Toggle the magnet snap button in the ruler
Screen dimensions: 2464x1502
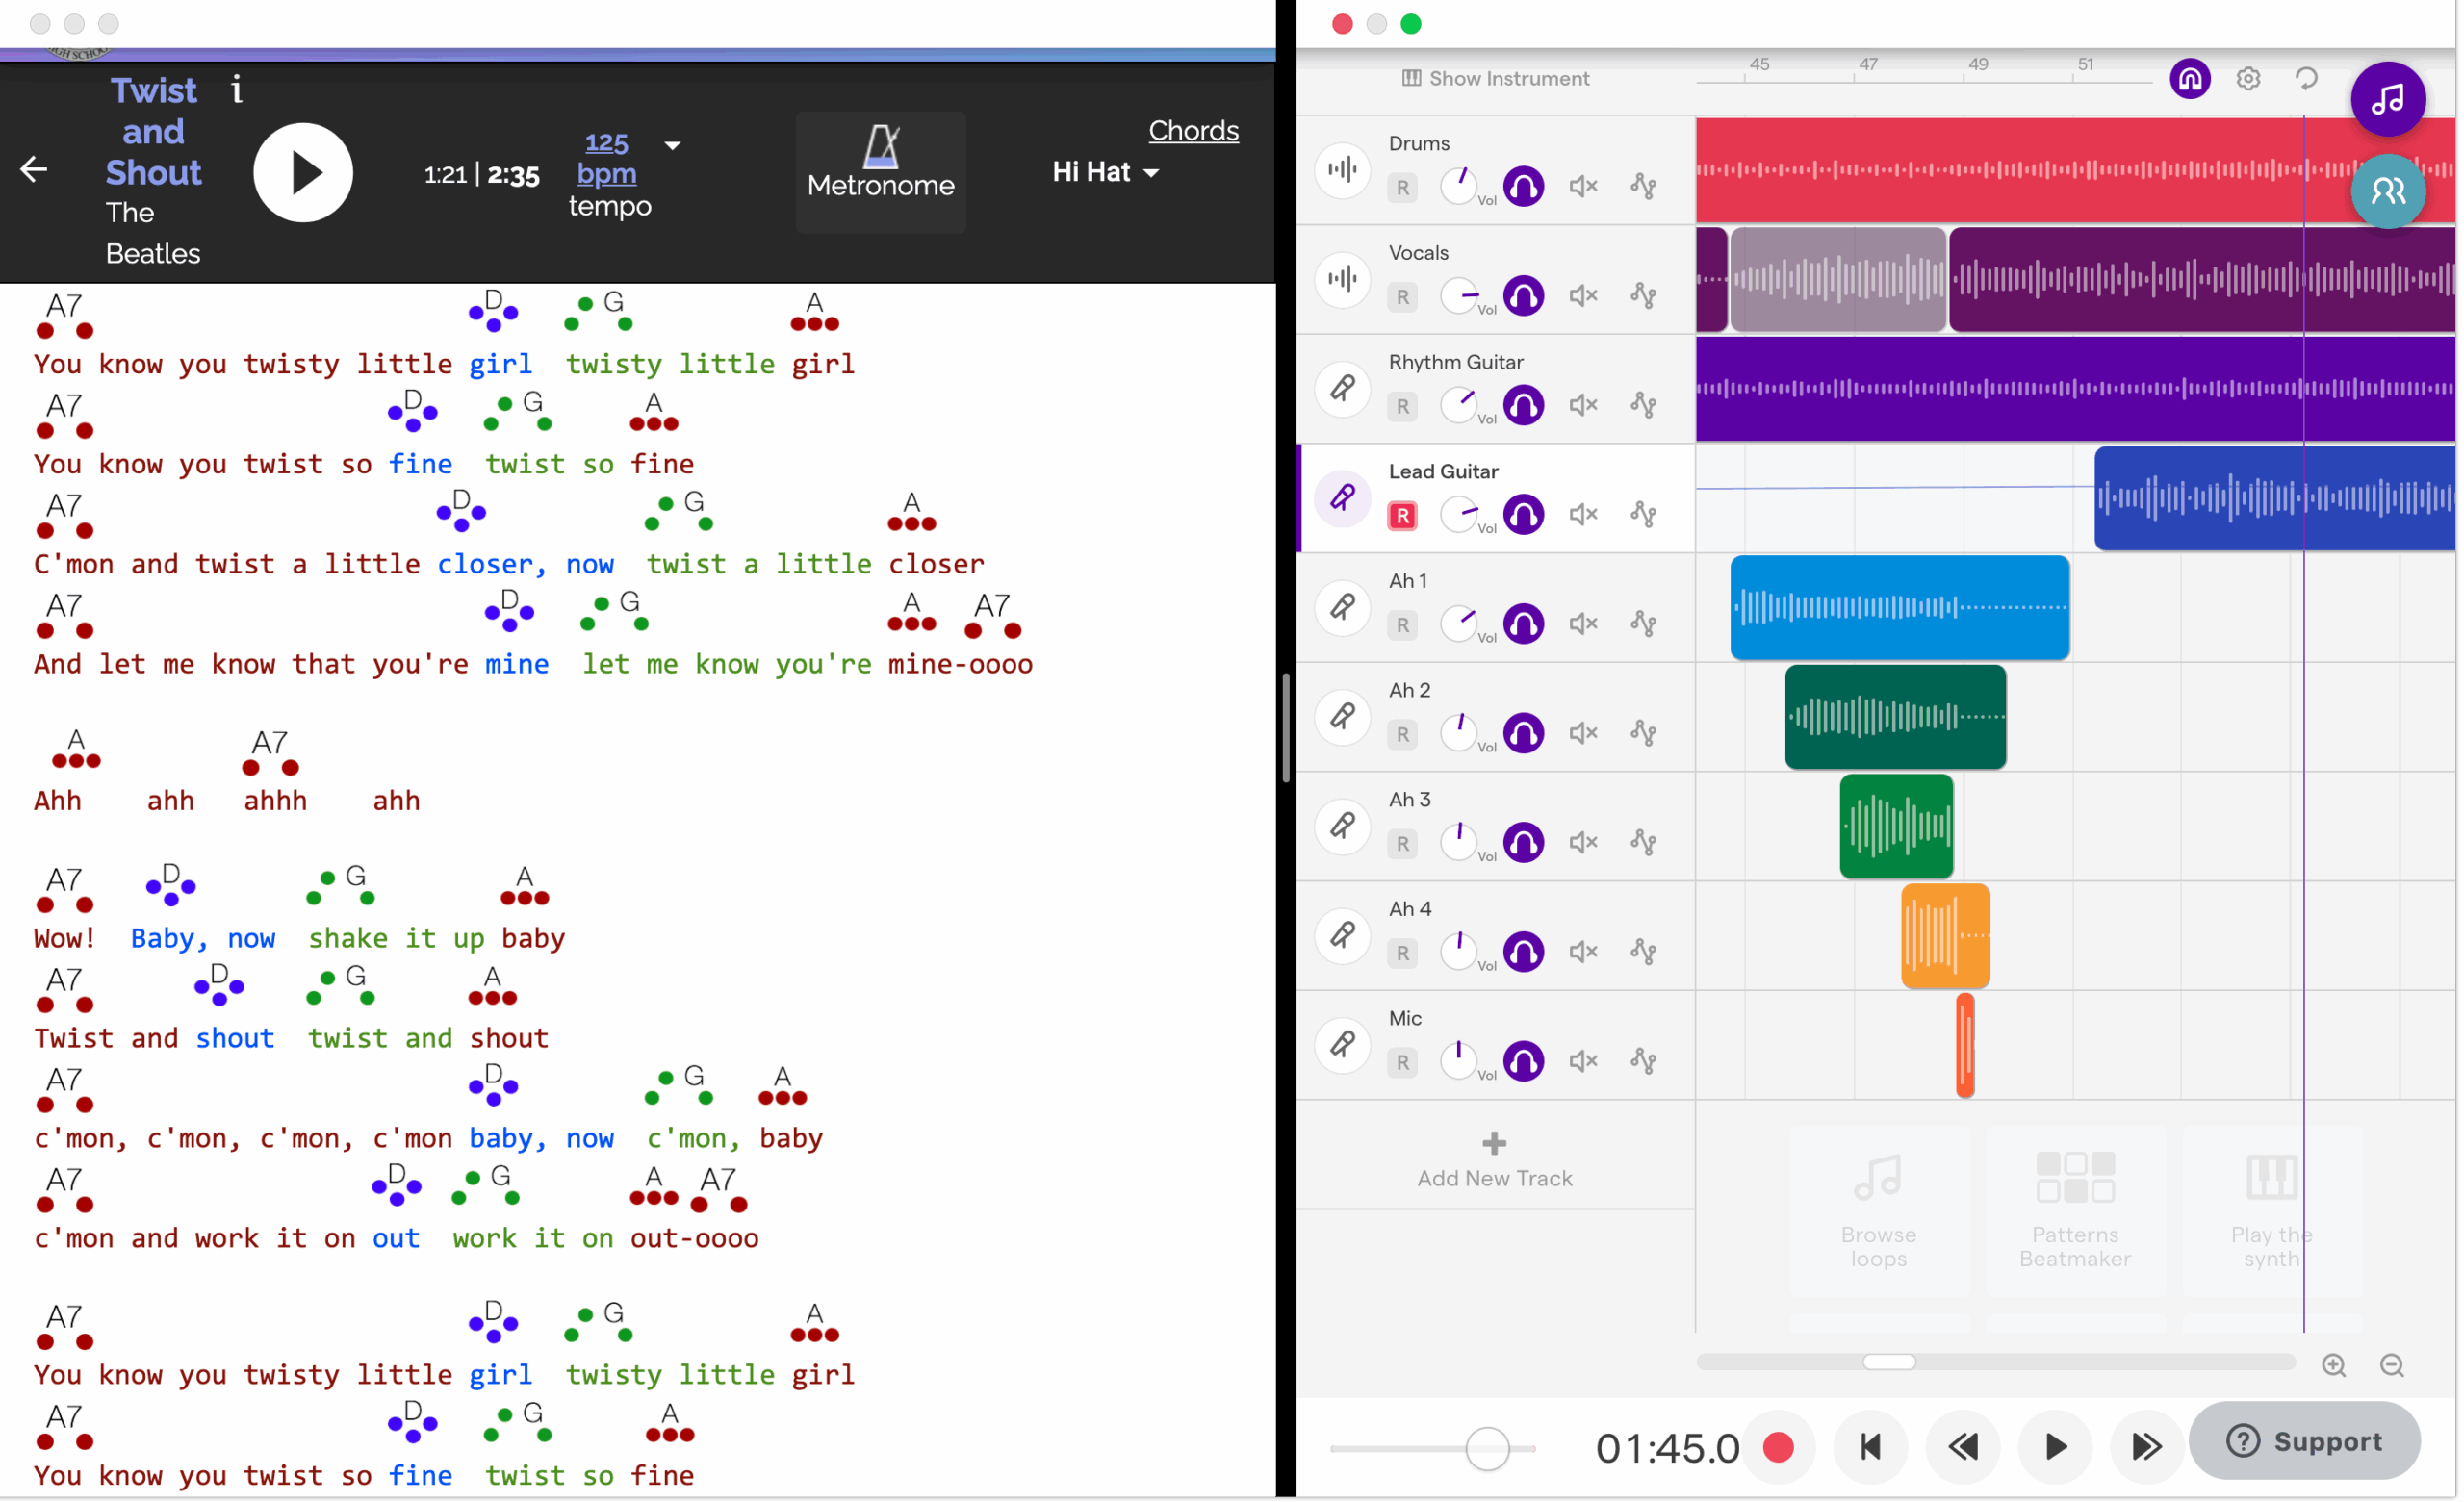pos(2190,78)
